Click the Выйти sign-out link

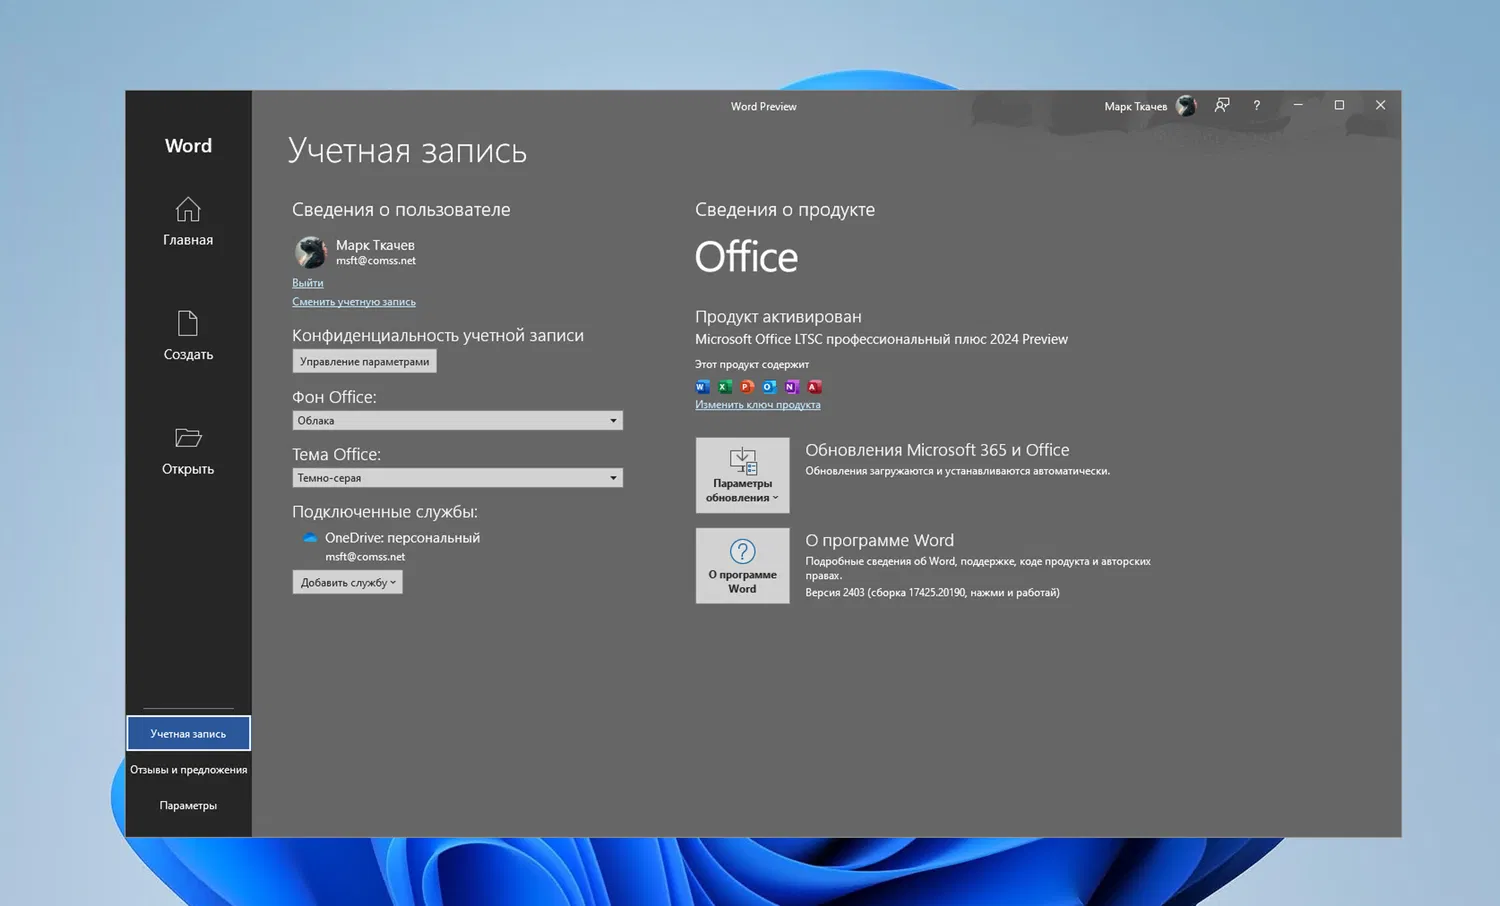308,283
